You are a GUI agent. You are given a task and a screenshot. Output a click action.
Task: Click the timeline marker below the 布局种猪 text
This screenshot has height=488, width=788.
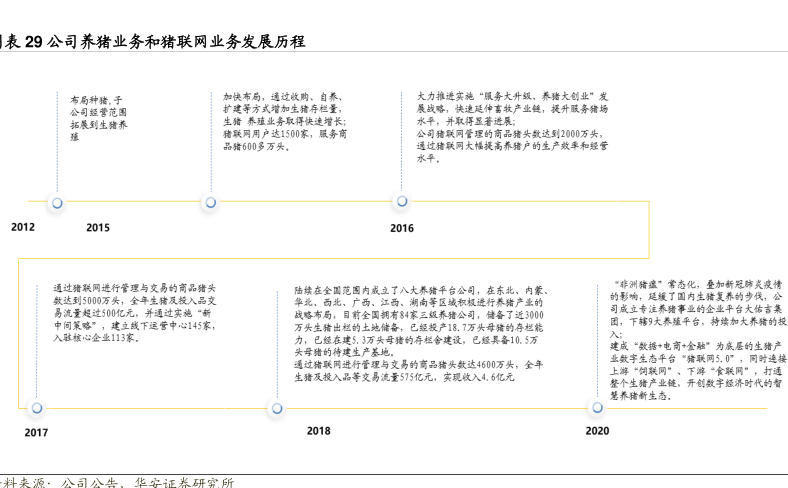pyautogui.click(x=57, y=202)
